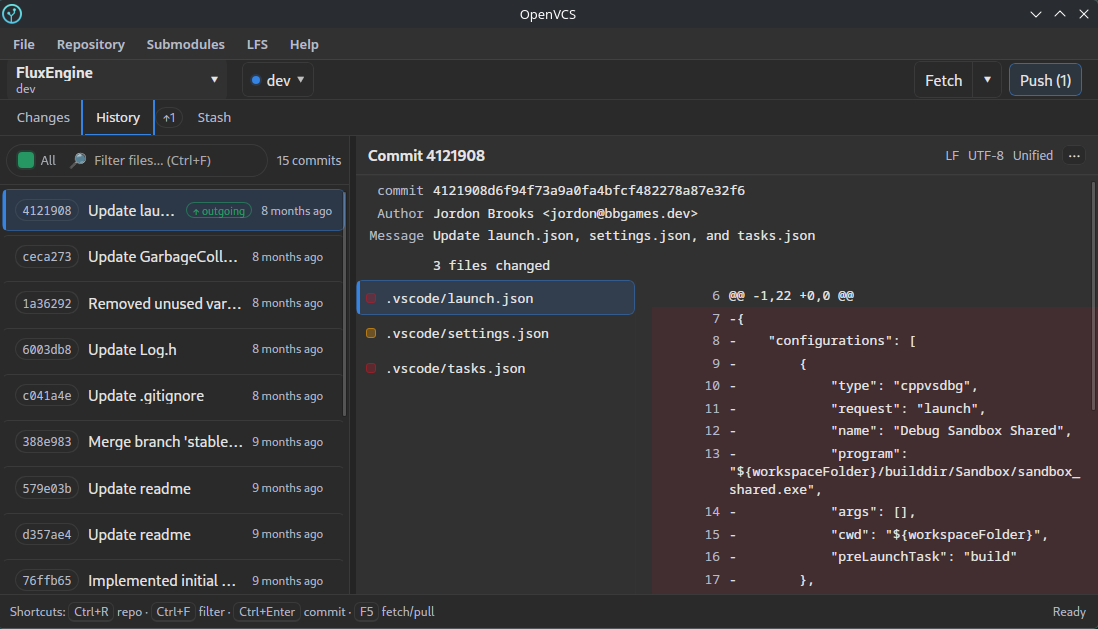Click the Fetch button
Screen dimensions: 1098x629
pyautogui.click(x=942, y=79)
